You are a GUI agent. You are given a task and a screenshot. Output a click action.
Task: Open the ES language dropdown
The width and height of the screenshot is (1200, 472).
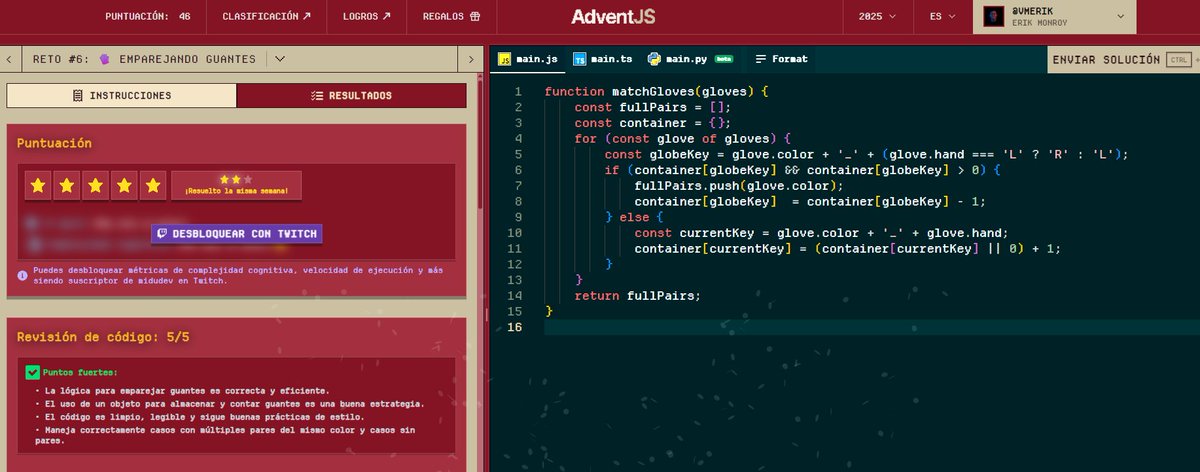[942, 16]
